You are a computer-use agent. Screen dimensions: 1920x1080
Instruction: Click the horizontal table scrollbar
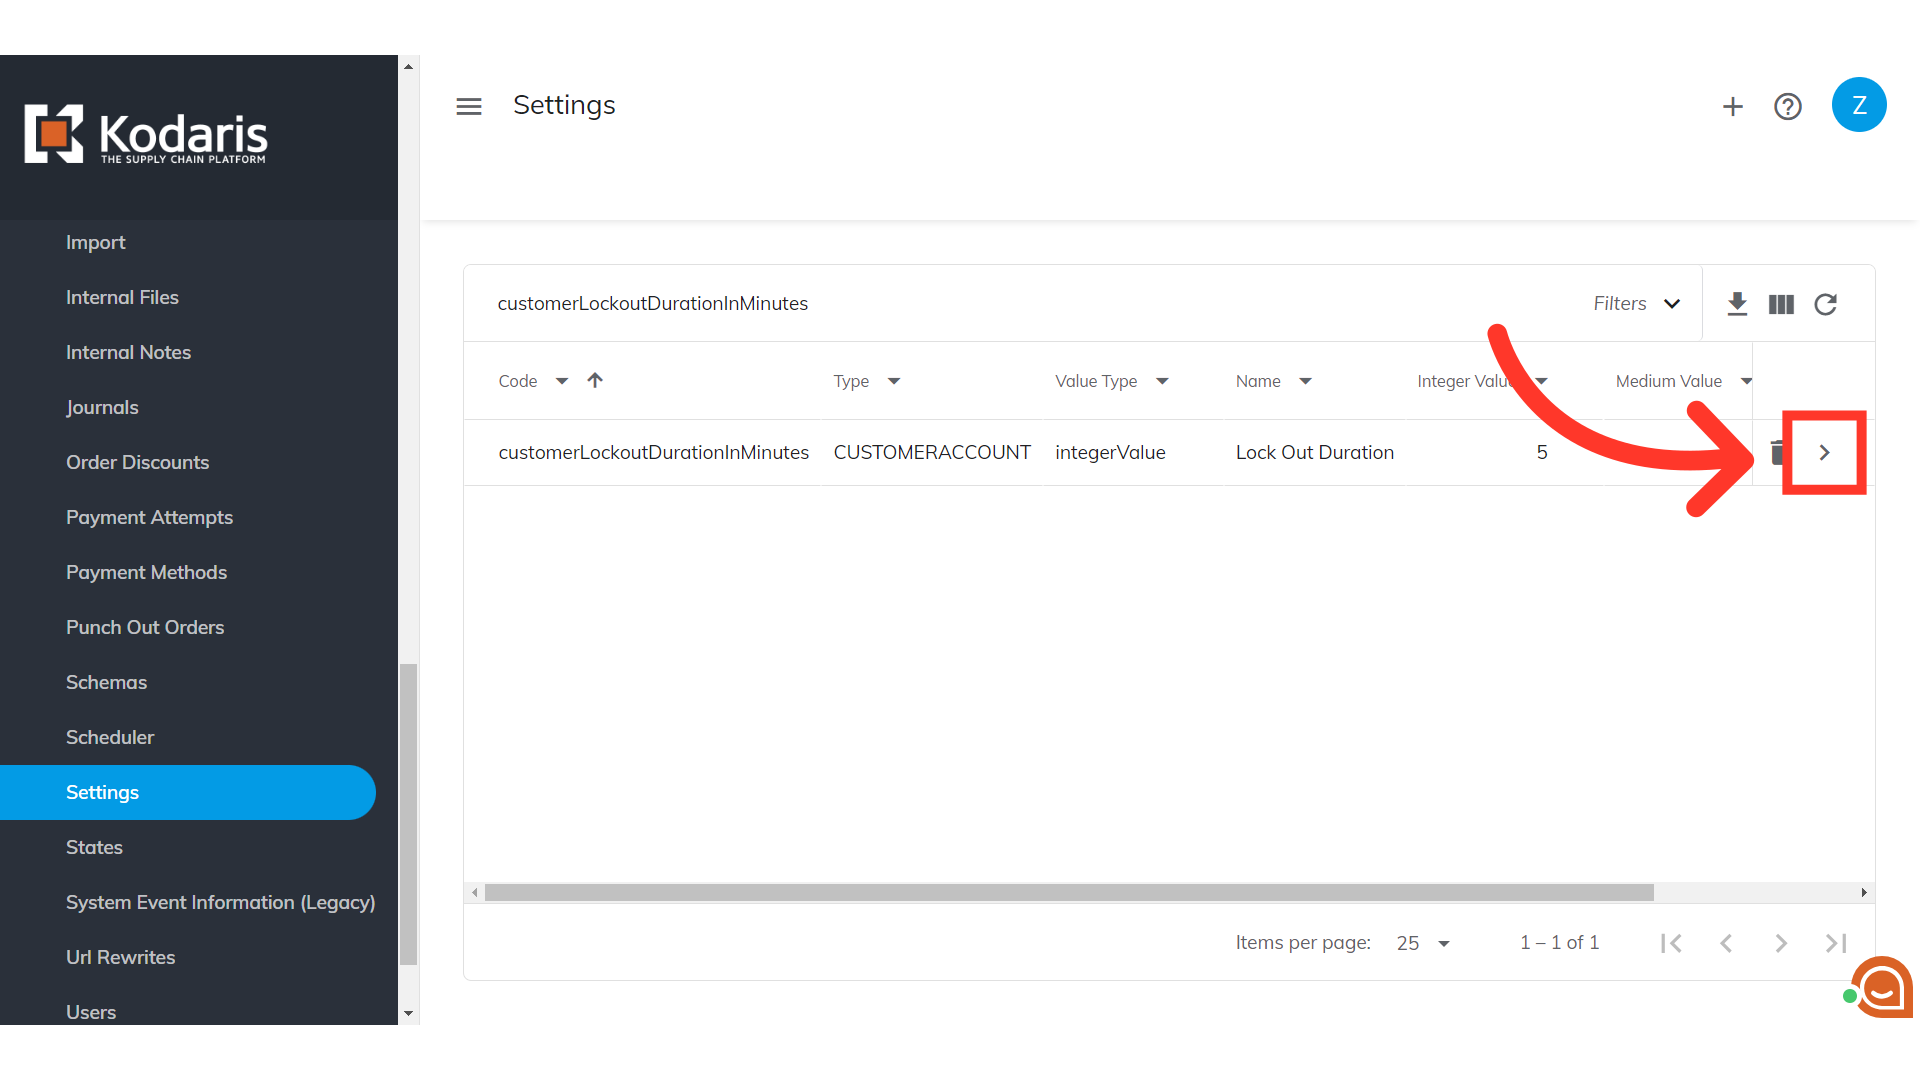click(1068, 892)
